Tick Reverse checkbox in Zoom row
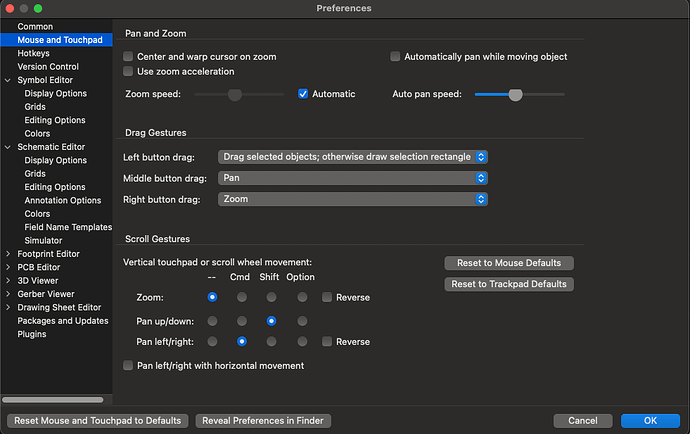This screenshot has height=434, width=690. click(x=327, y=297)
